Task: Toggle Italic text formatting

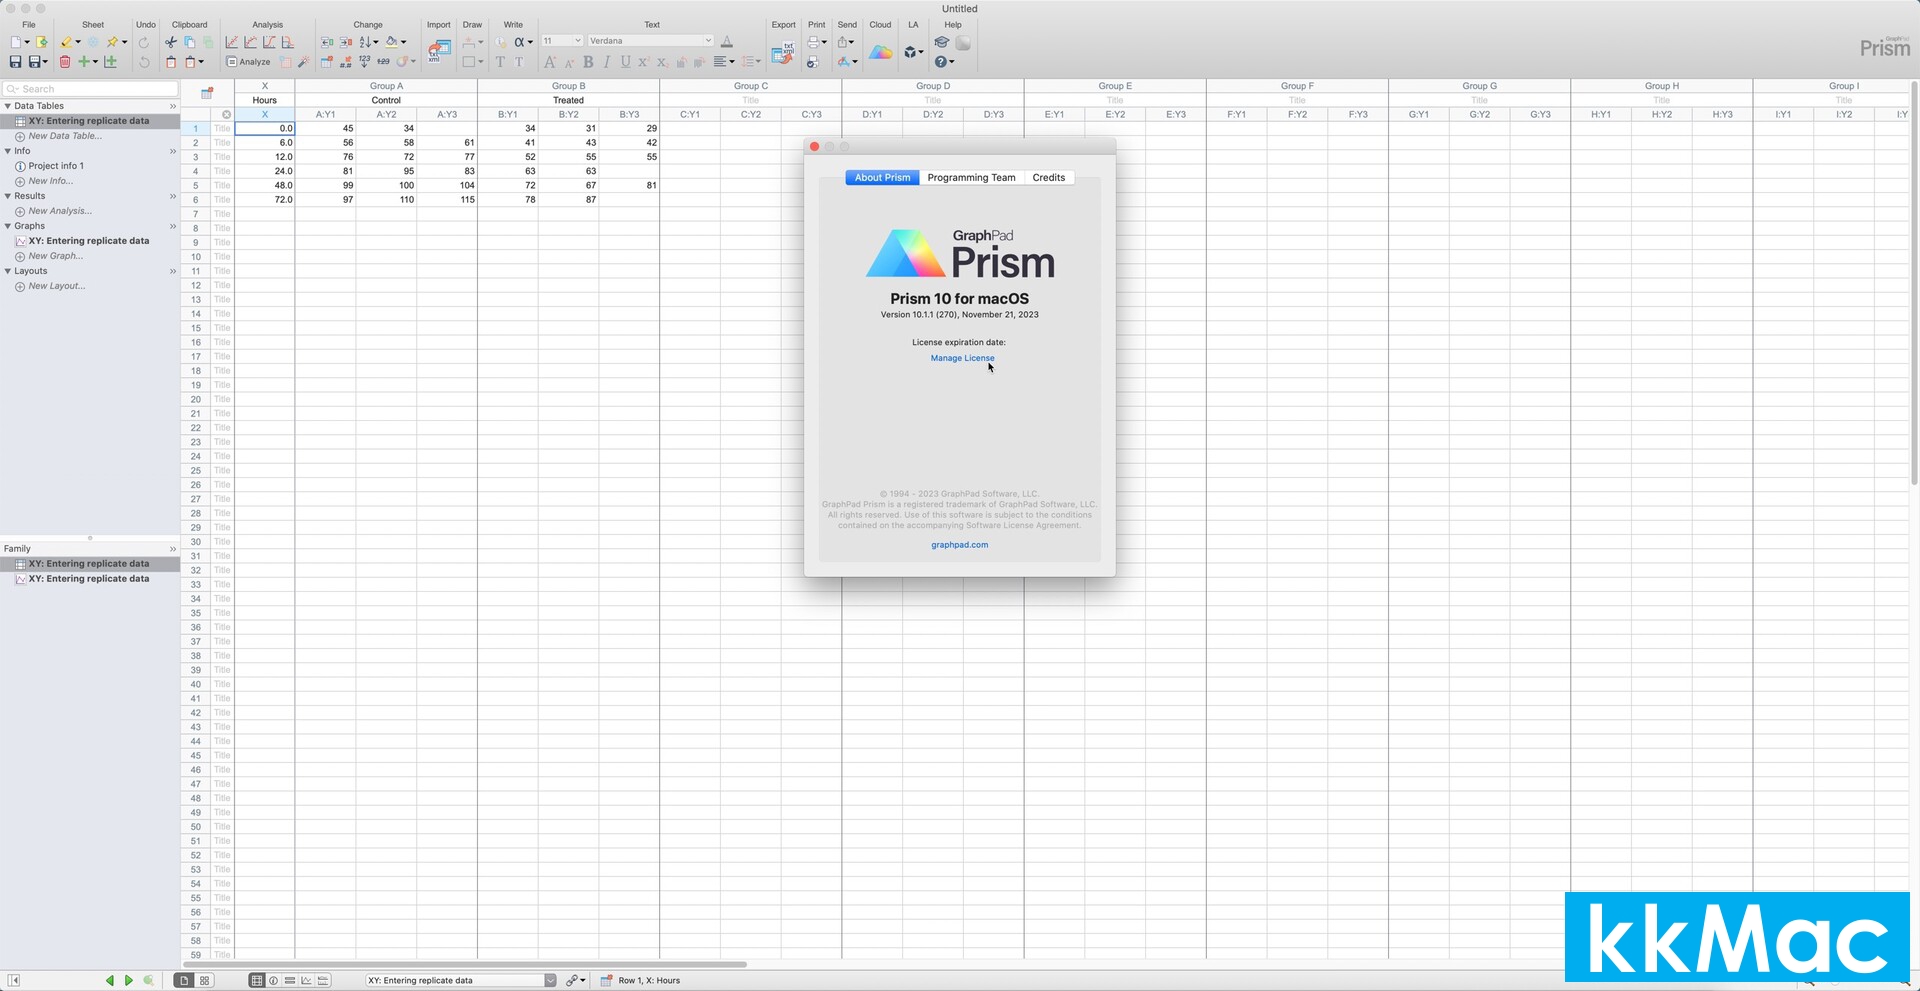Action: (607, 62)
